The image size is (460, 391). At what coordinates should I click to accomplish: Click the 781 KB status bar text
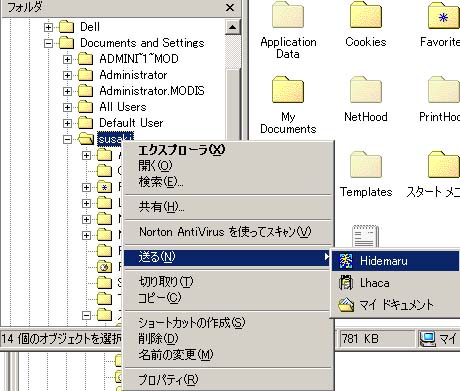(360, 339)
